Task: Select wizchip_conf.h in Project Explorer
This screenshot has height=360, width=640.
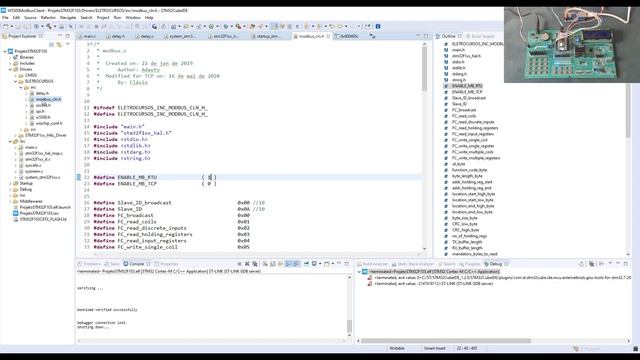Action: [x=49, y=123]
